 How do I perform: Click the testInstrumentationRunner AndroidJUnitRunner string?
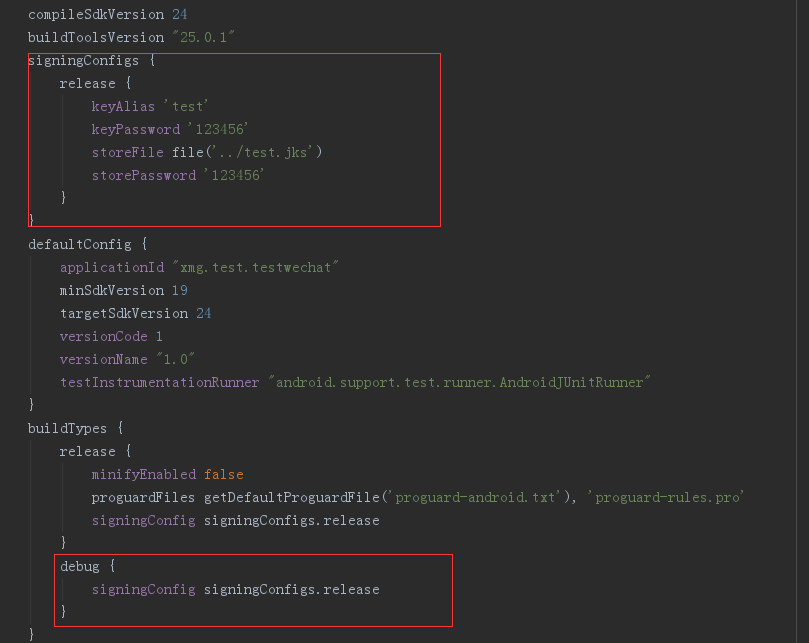click(459, 382)
